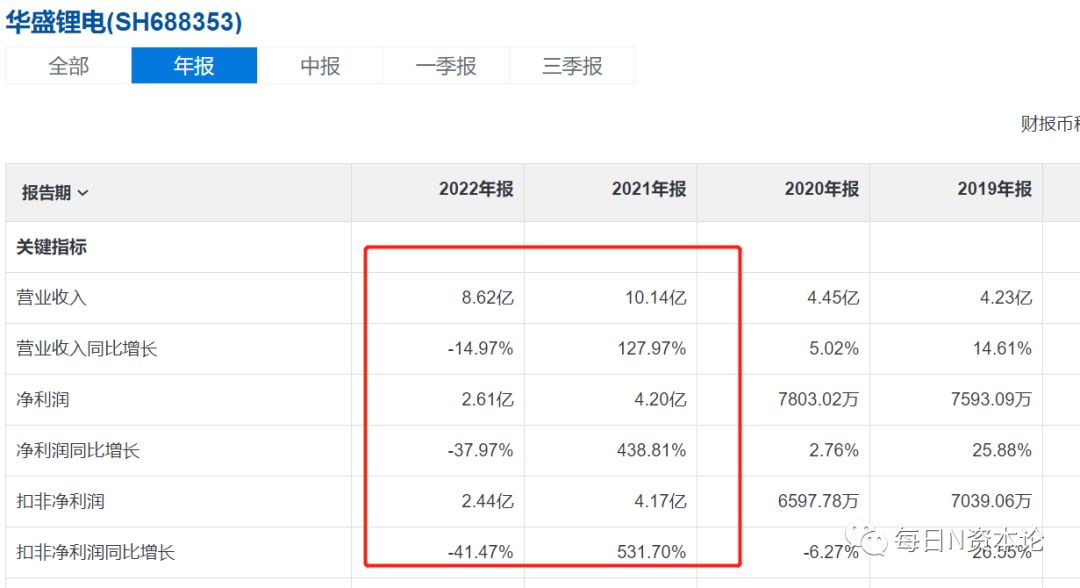Screen dimensions: 1080x588
Task: Select the 2020年报 column header
Action: 821,189
